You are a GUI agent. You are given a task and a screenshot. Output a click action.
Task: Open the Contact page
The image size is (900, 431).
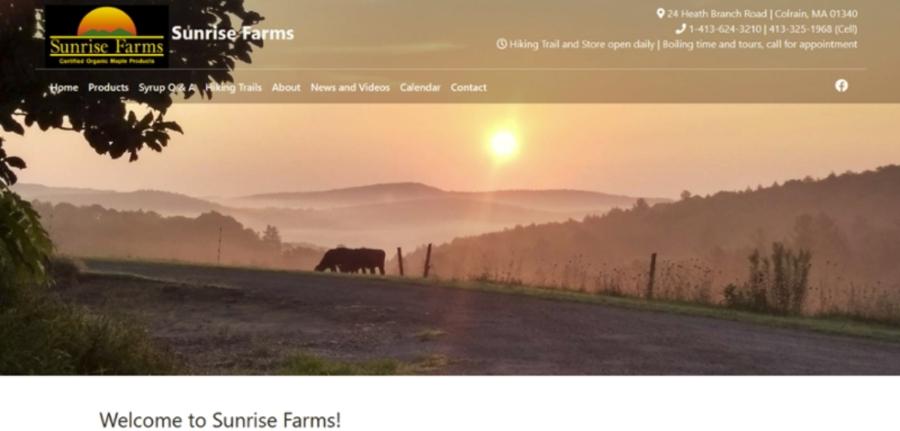pos(468,87)
